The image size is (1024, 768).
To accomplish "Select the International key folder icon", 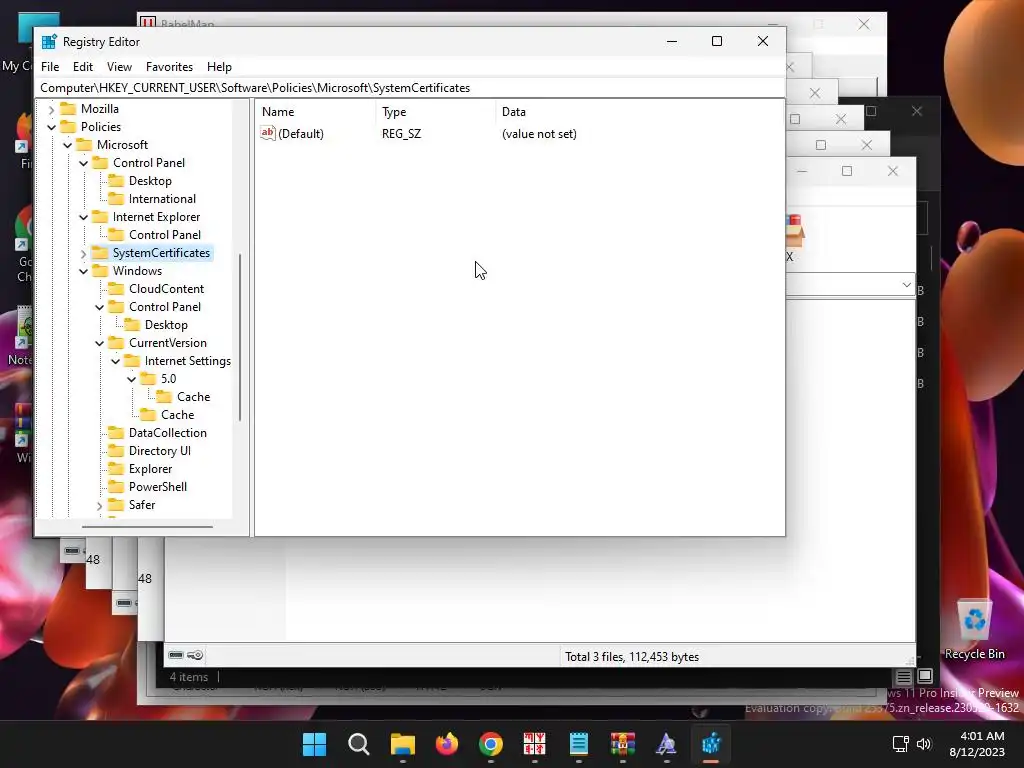I will [116, 199].
